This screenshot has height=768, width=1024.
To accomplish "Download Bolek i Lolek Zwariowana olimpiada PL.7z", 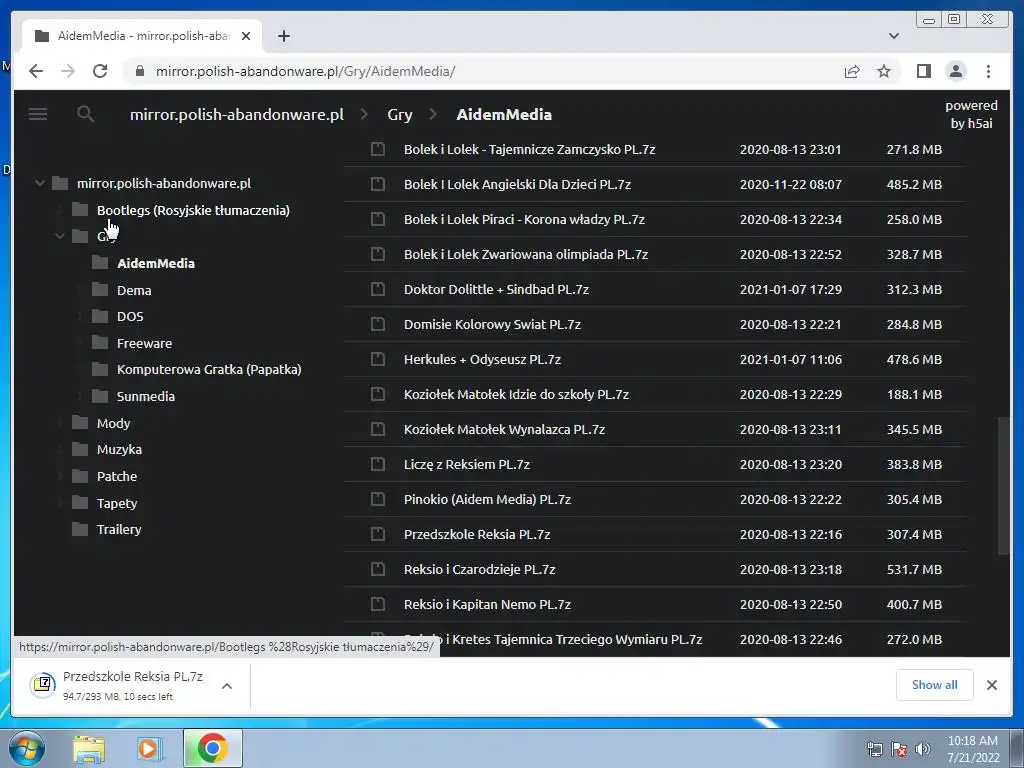I will click(x=526, y=254).
